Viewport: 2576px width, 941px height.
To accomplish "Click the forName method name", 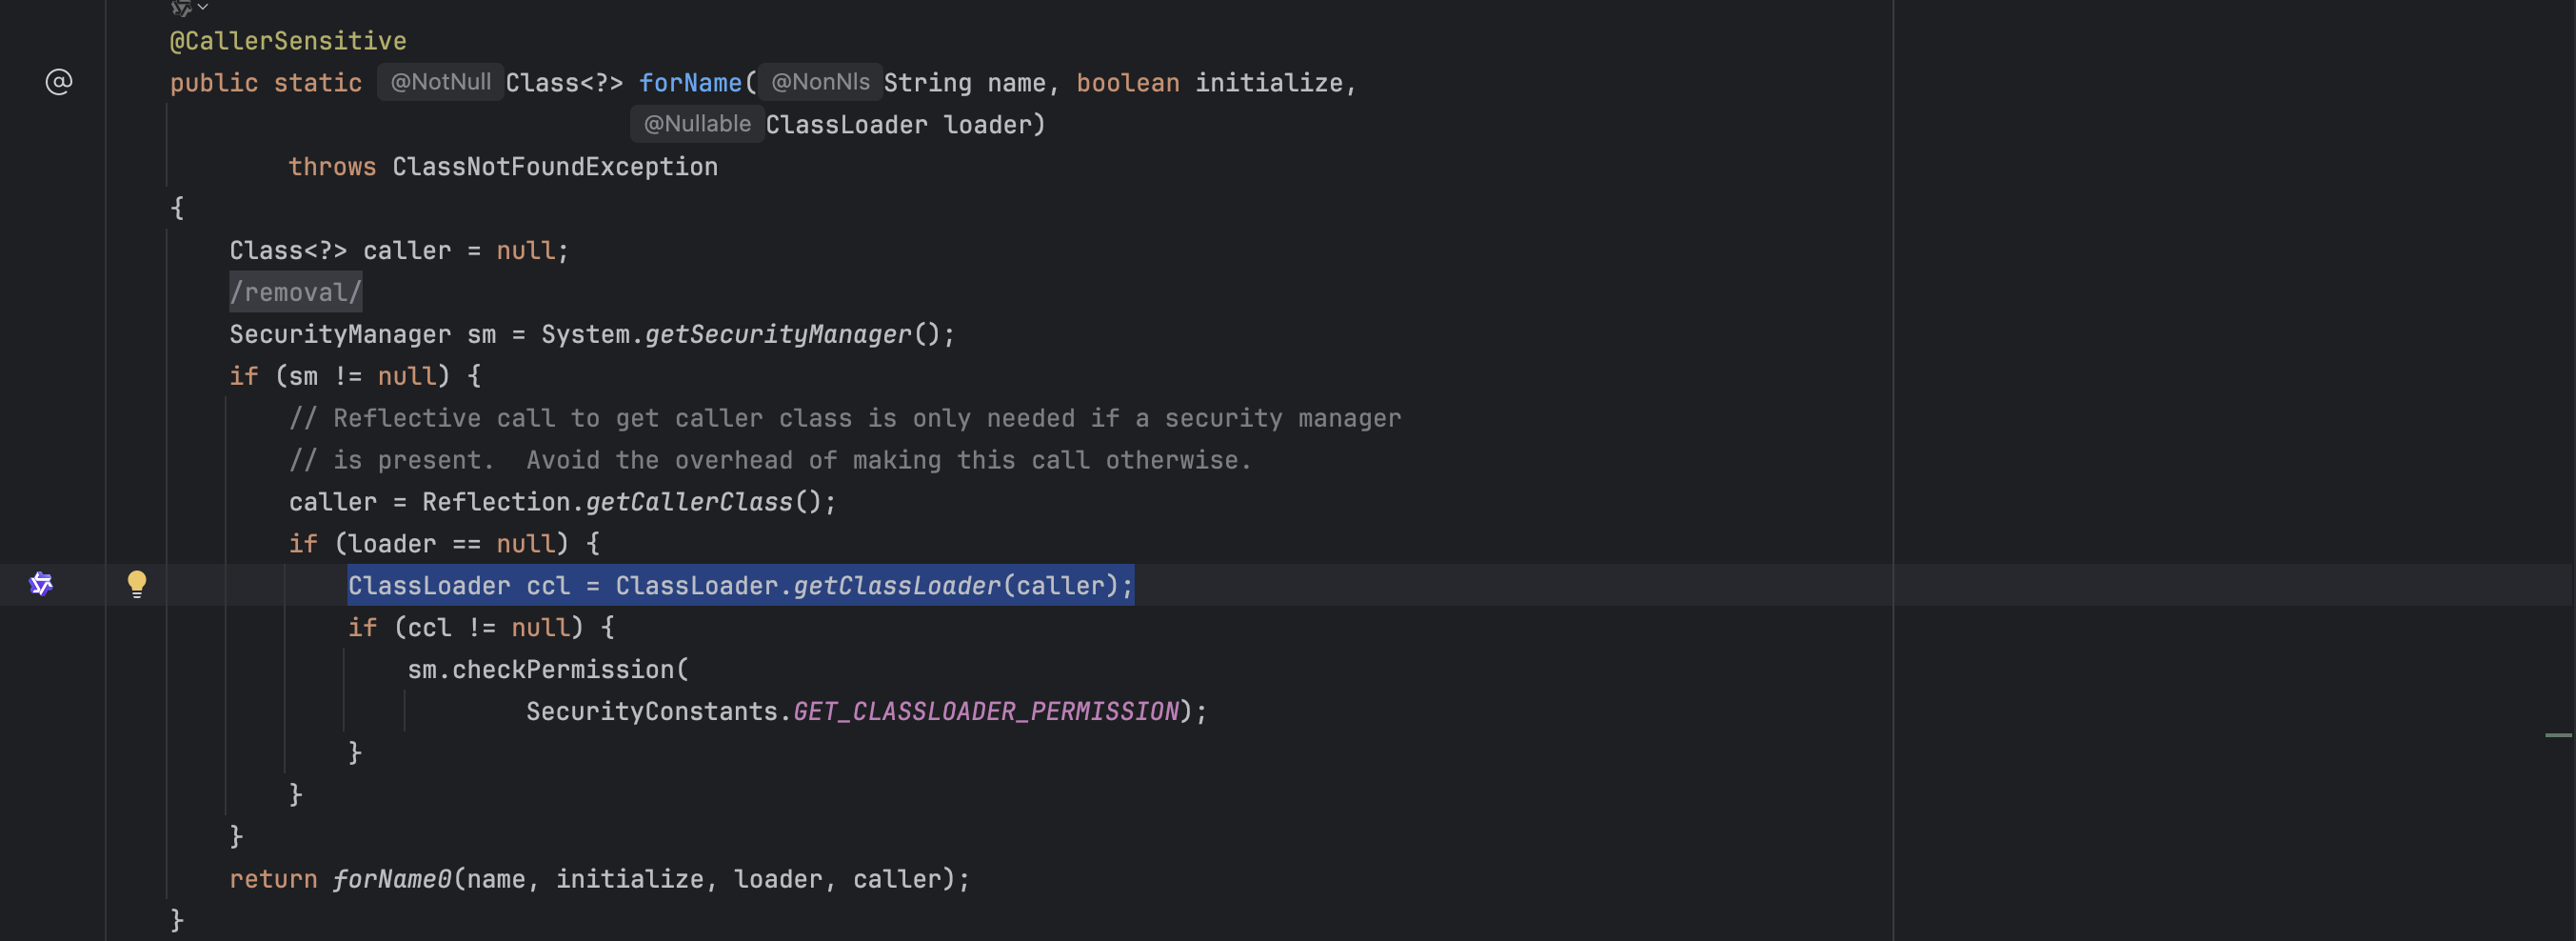I will click(690, 83).
